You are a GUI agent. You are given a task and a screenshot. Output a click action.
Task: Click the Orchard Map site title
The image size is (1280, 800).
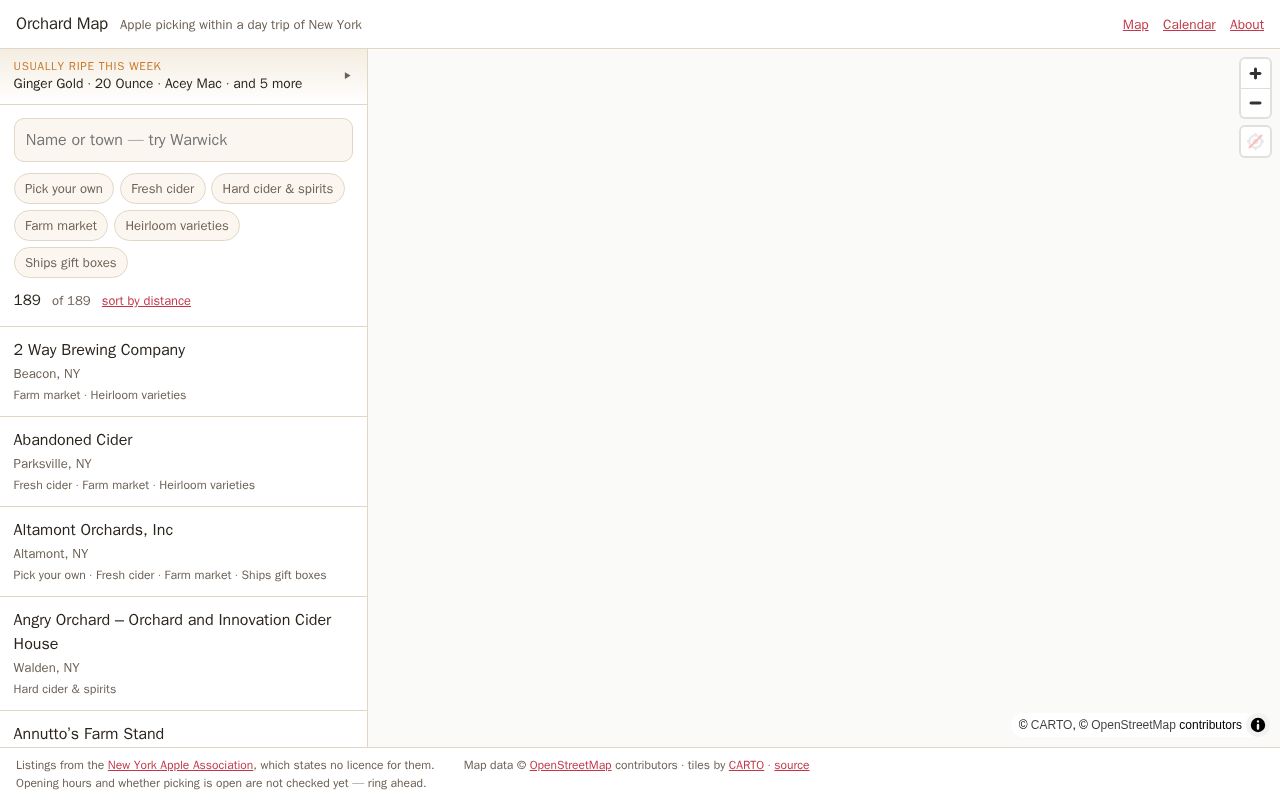point(62,24)
